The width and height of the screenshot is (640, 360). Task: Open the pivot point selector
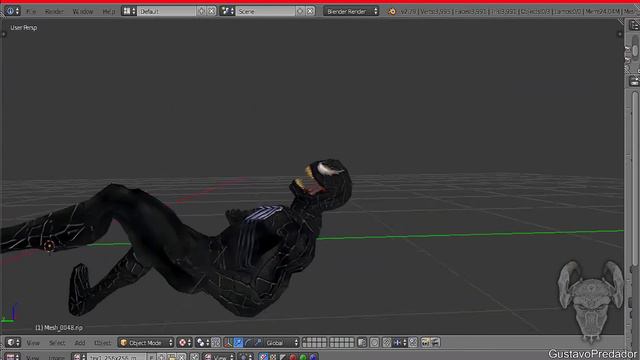point(202,342)
